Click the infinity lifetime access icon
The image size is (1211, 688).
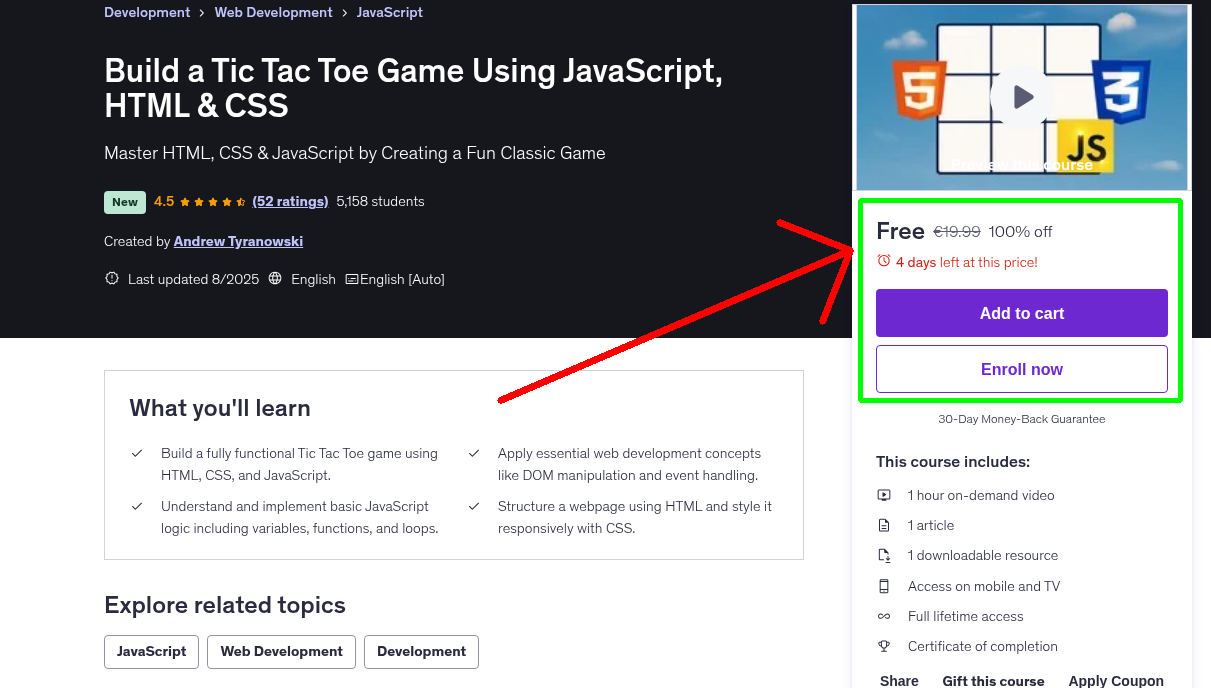[884, 616]
